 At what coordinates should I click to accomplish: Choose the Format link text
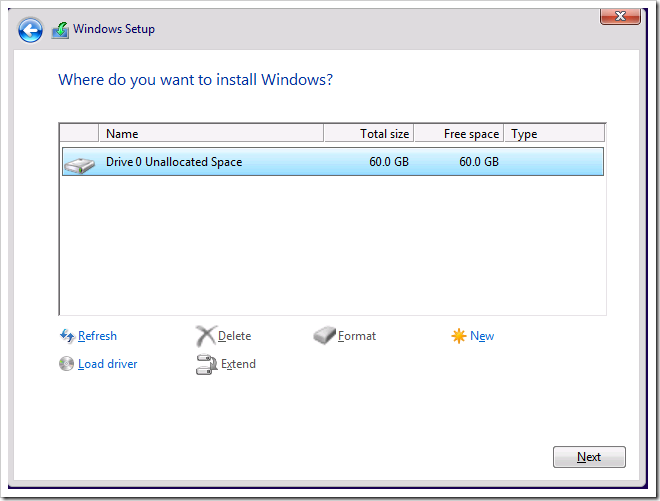tap(357, 336)
